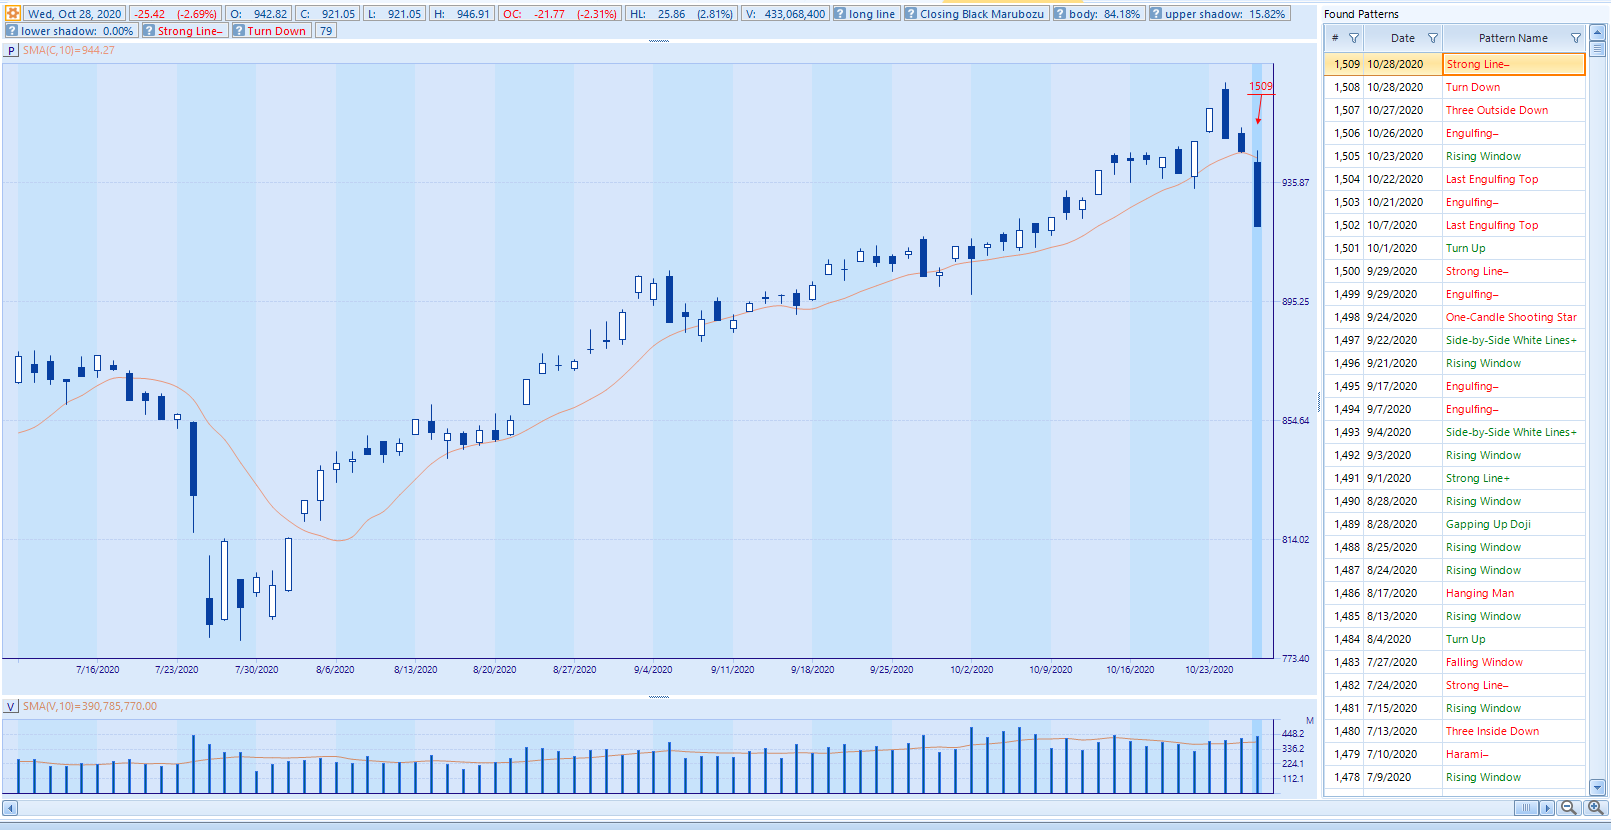Sort by Pattern Name column header

point(1512,38)
